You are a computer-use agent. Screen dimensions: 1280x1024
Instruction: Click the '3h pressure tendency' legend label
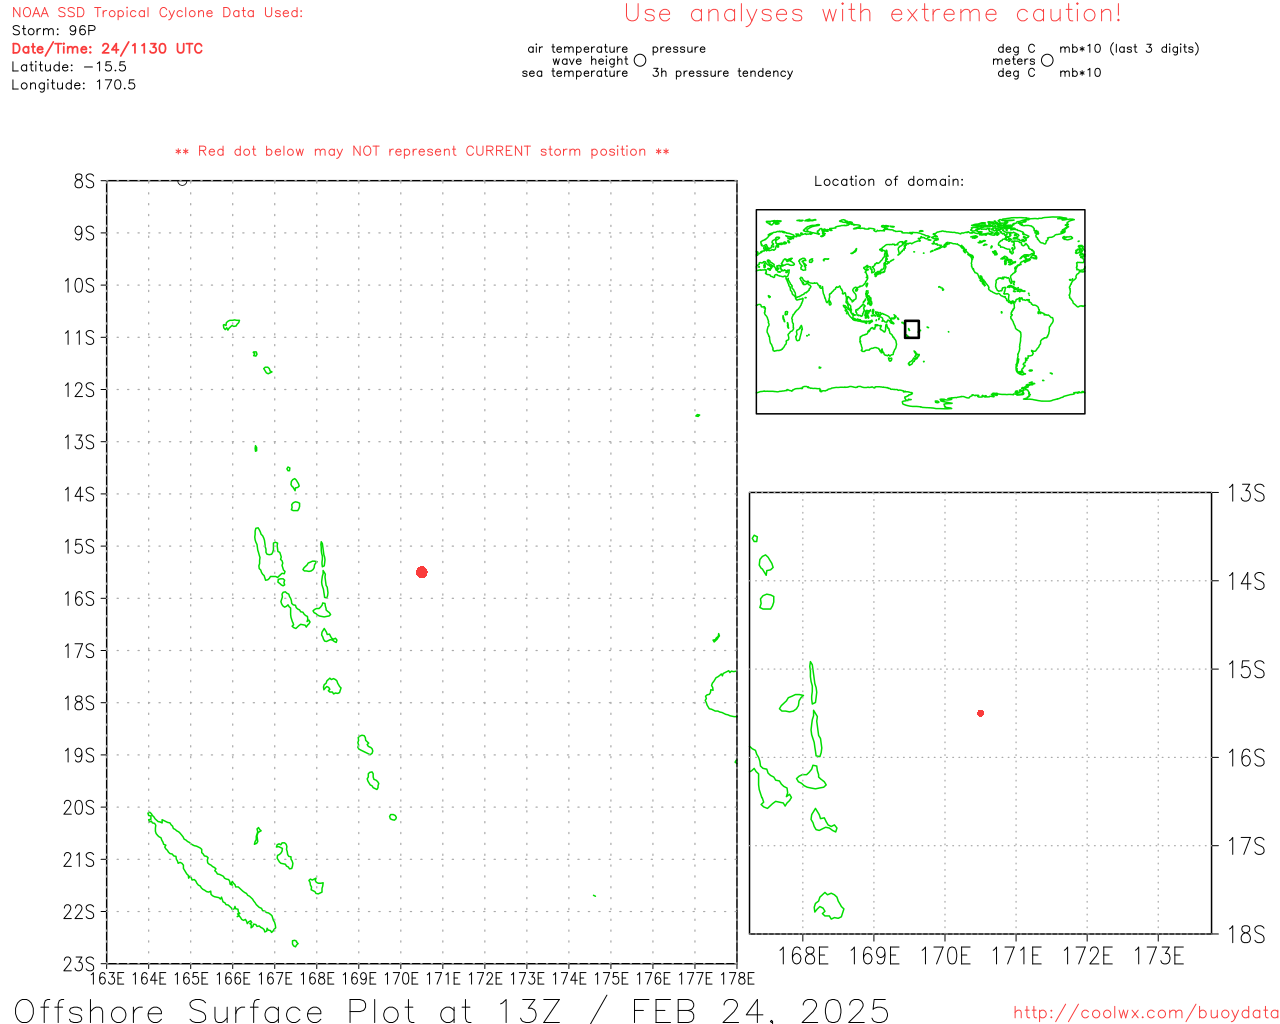[x=722, y=73]
